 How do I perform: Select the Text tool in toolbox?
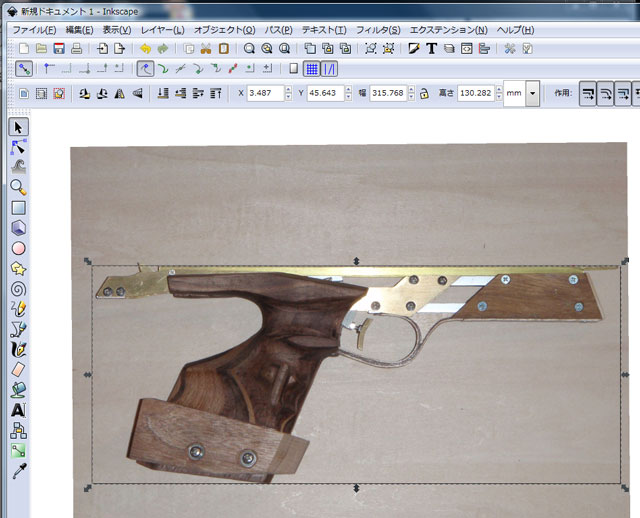(x=18, y=410)
